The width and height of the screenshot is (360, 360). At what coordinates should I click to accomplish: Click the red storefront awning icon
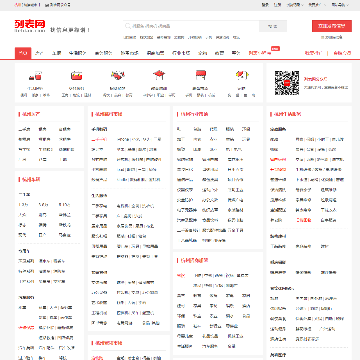pos(201,76)
